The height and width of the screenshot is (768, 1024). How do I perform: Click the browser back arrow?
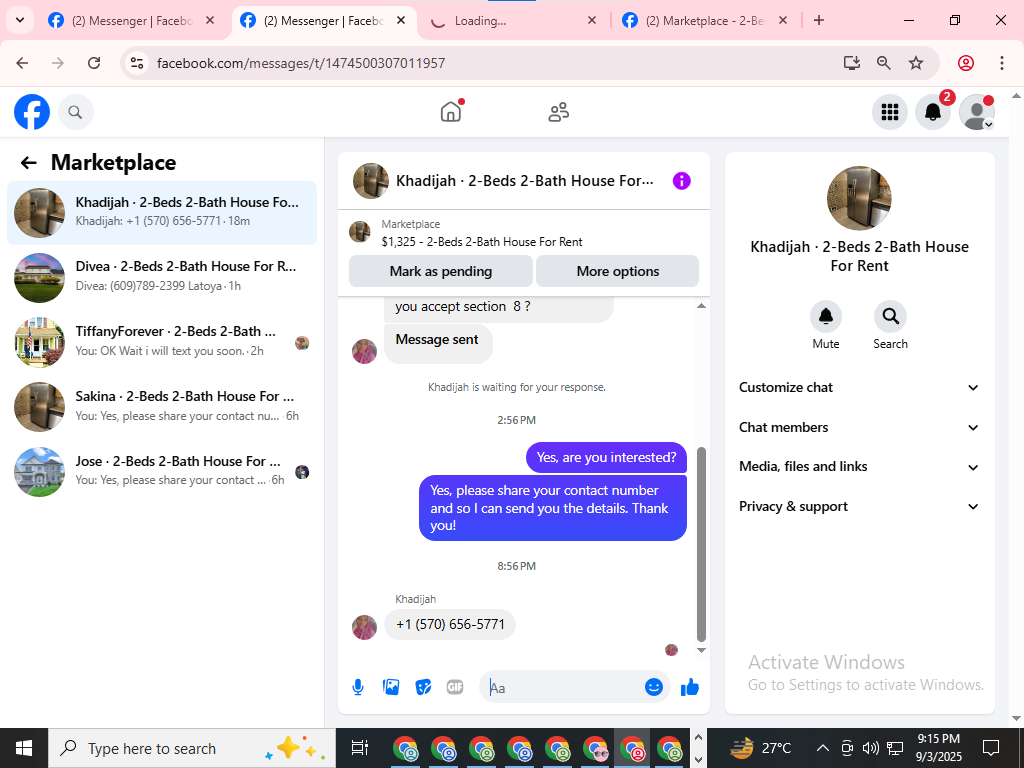pyautogui.click(x=22, y=63)
